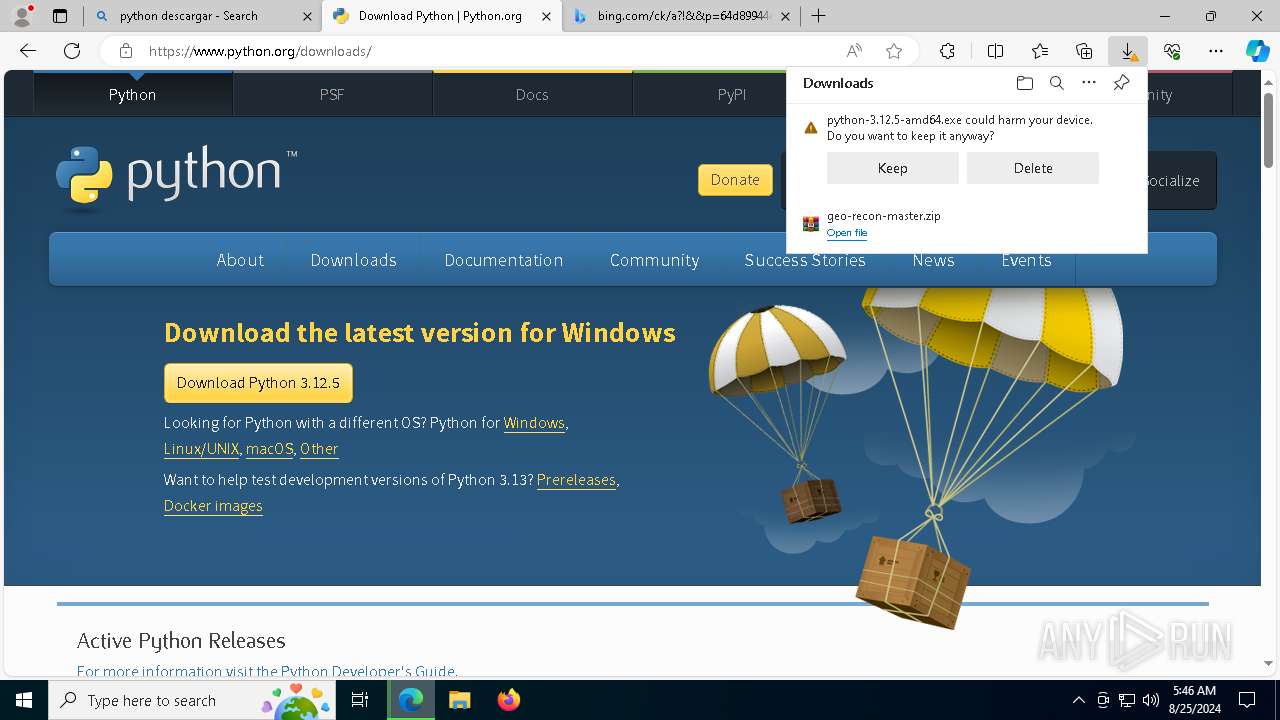Click the browser Back arrow
Viewport: 1280px width, 720px height.
tap(28, 51)
